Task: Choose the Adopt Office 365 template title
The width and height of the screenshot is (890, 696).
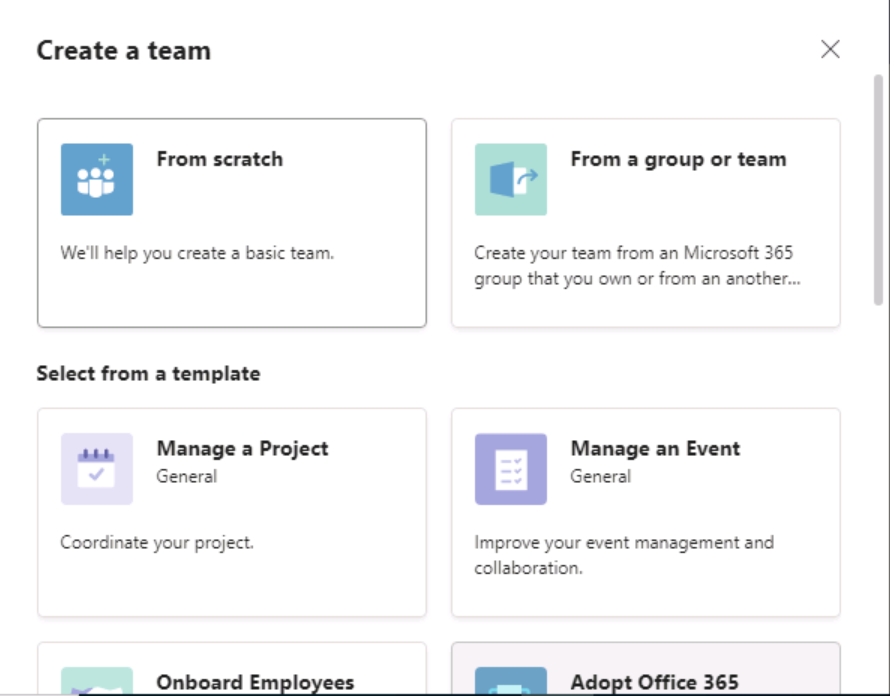Action: [654, 682]
